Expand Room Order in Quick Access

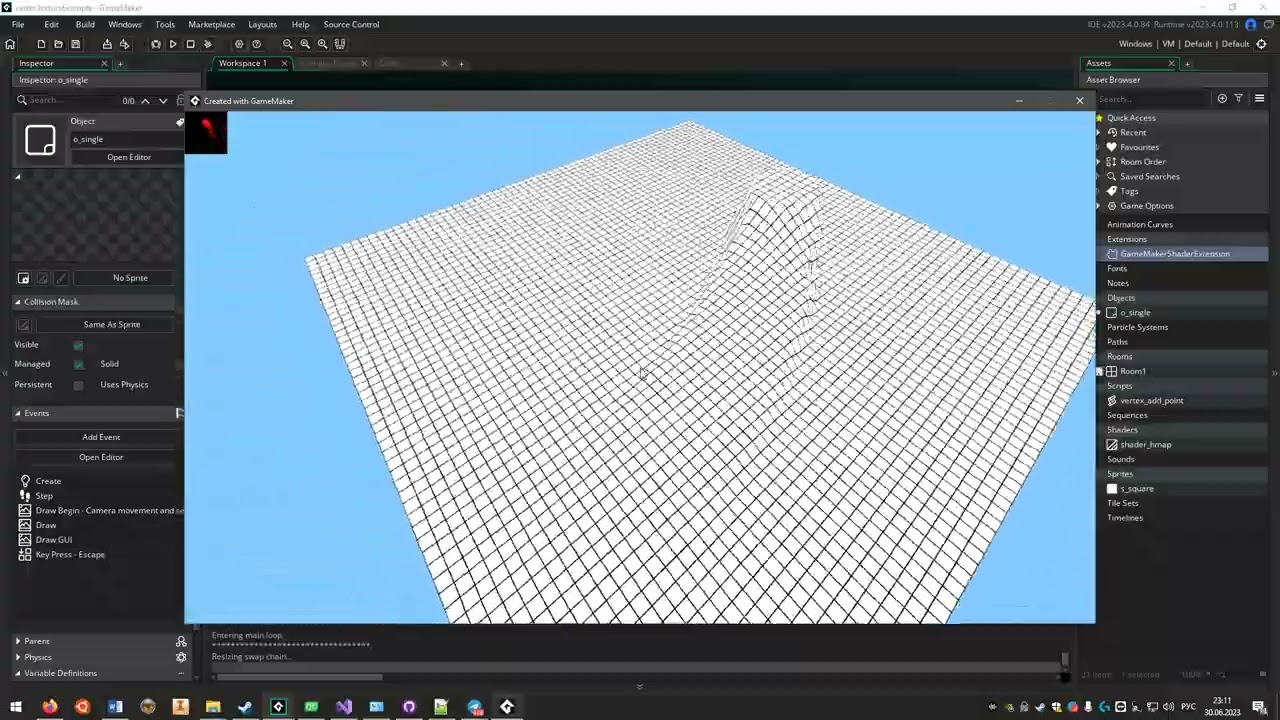(x=1099, y=162)
